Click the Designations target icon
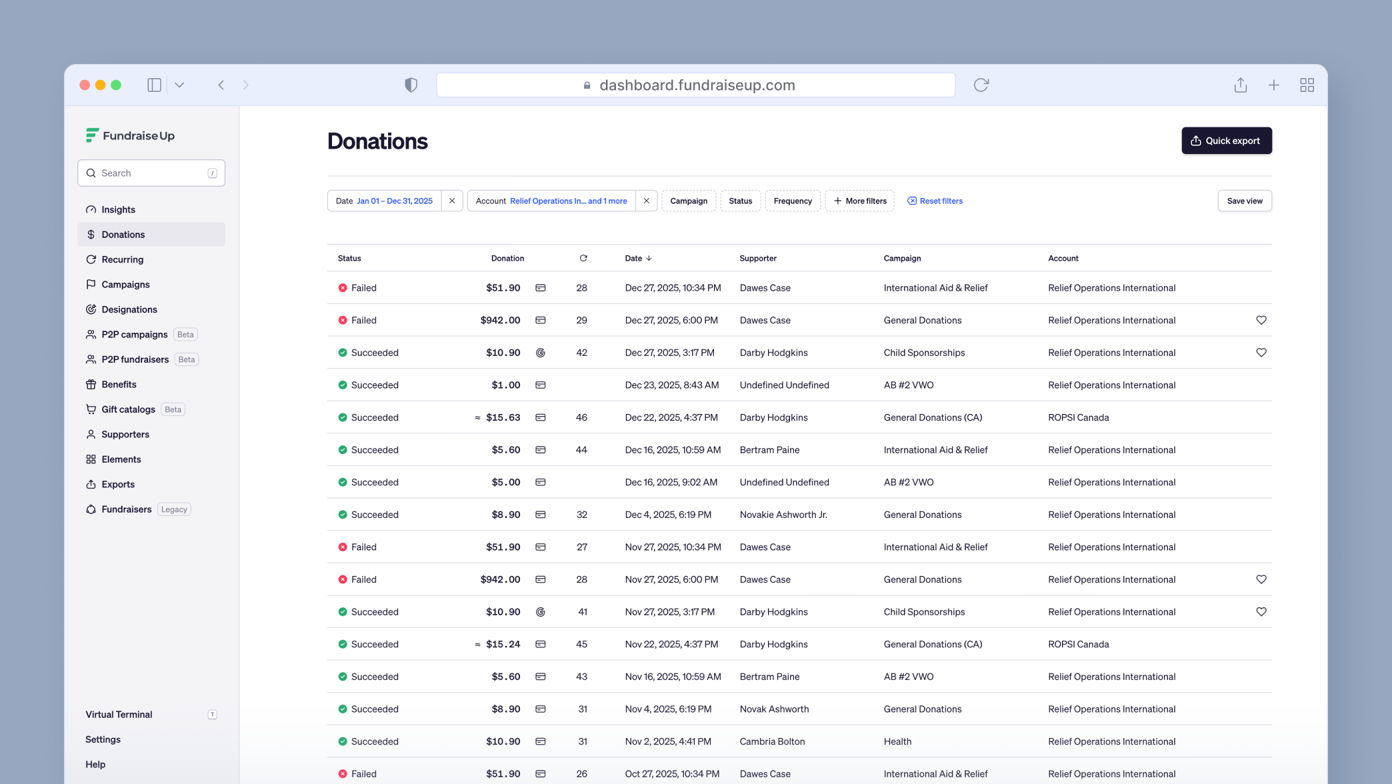The width and height of the screenshot is (1392, 784). pos(91,310)
